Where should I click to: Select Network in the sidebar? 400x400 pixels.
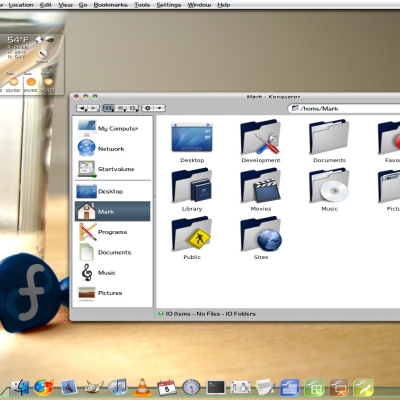point(113,149)
